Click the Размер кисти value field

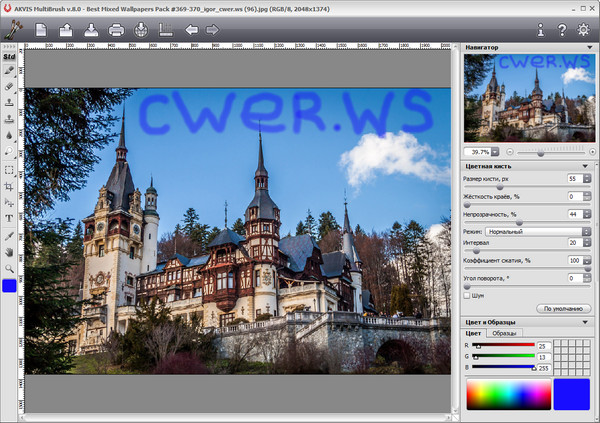573,178
